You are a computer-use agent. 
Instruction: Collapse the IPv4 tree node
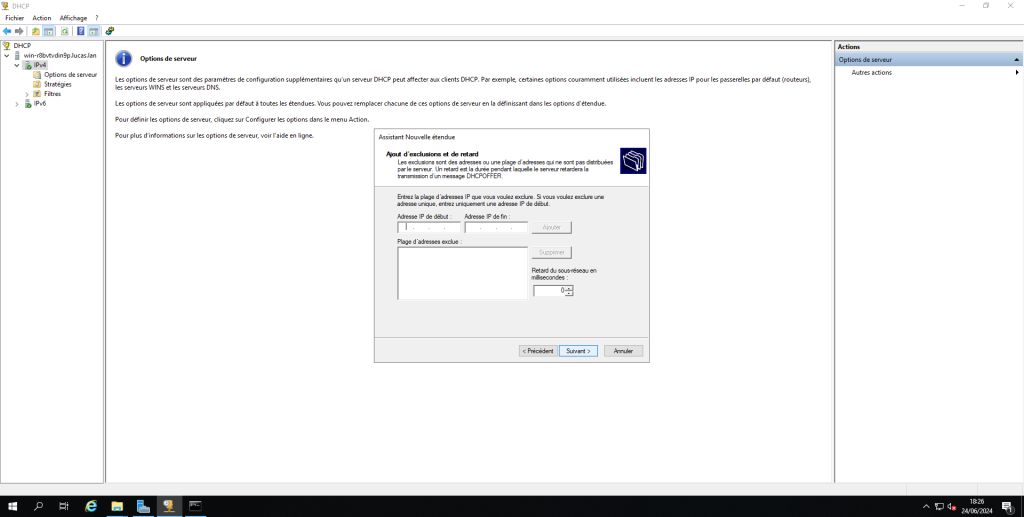pyautogui.click(x=17, y=65)
